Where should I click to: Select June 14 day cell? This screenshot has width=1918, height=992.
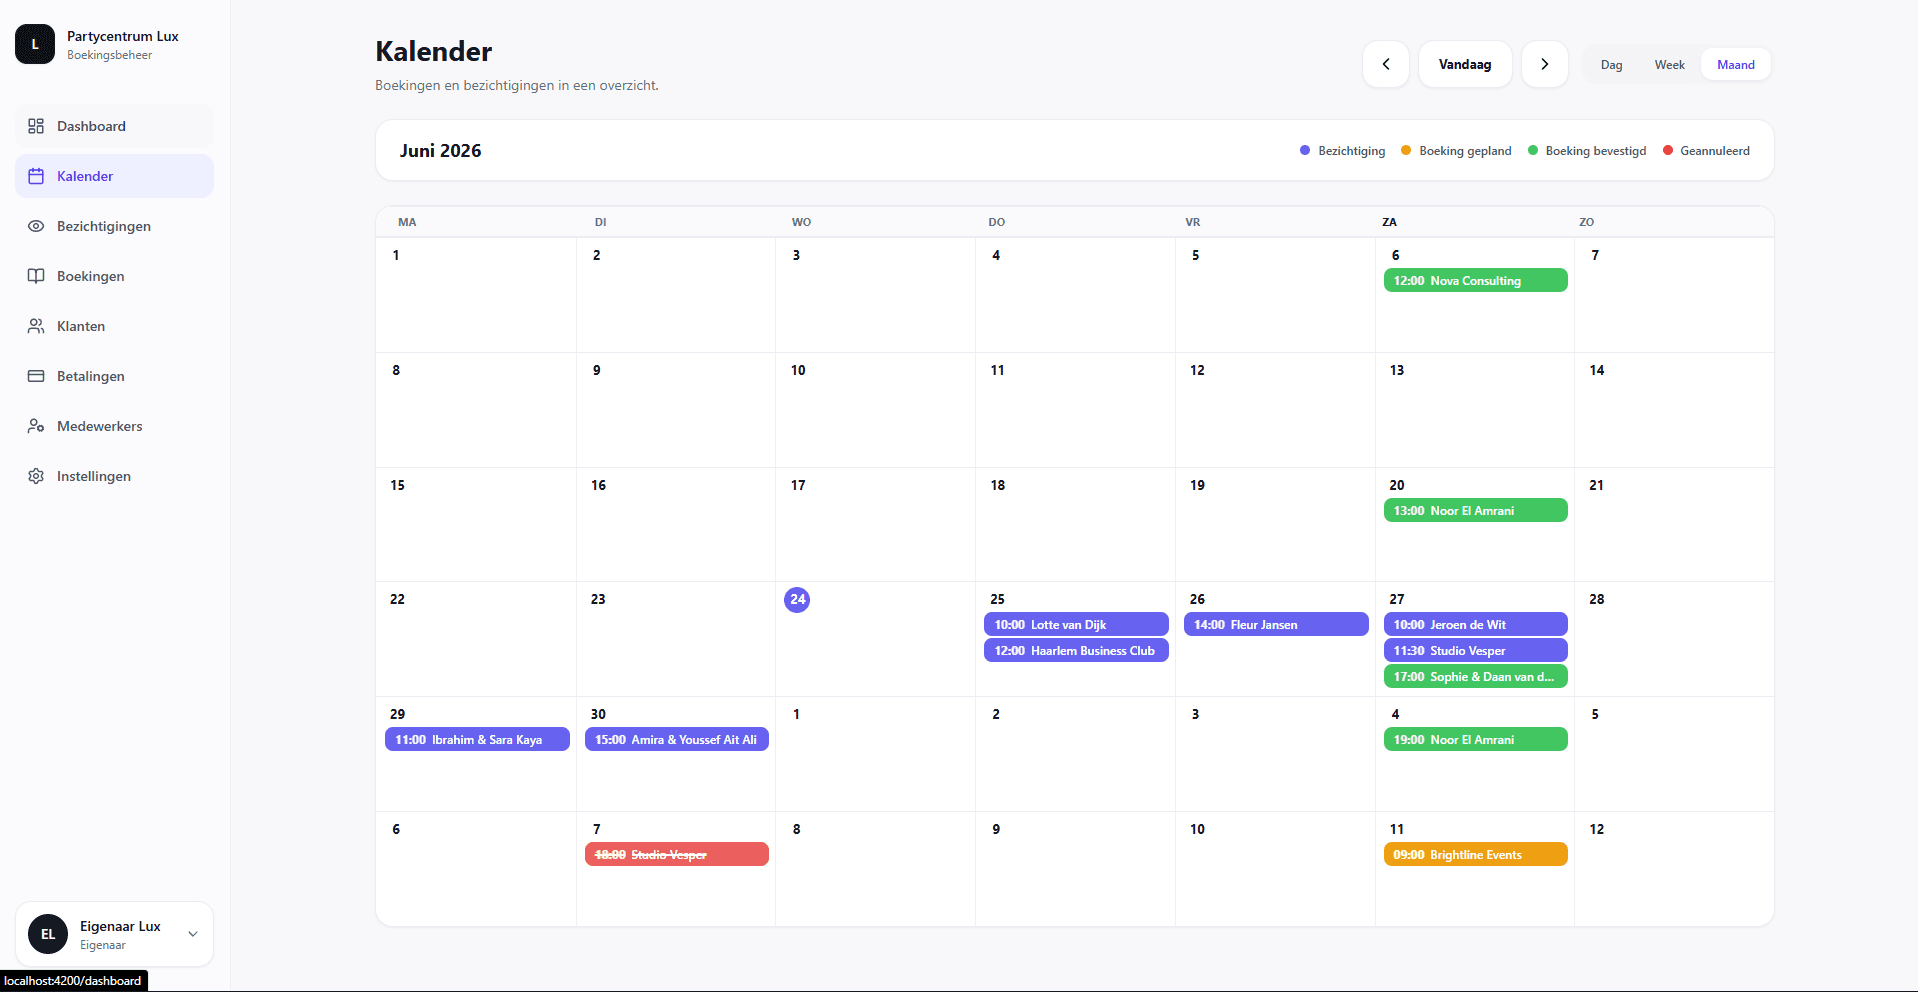coord(1674,410)
